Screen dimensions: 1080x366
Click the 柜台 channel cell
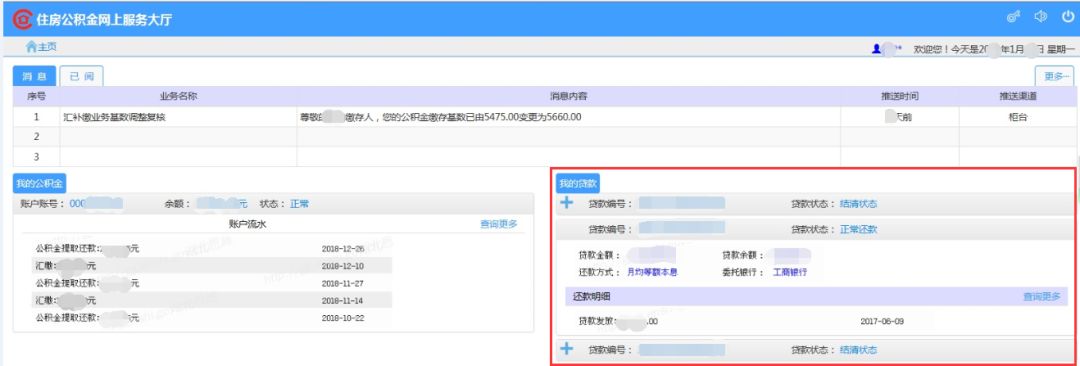pyautogui.click(x=1017, y=117)
